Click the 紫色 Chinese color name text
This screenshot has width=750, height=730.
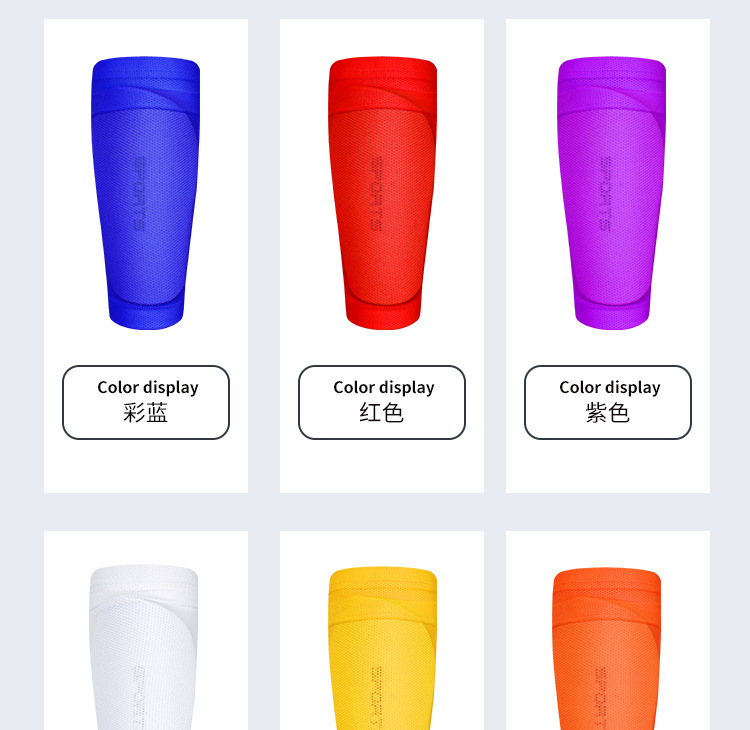[x=607, y=413]
